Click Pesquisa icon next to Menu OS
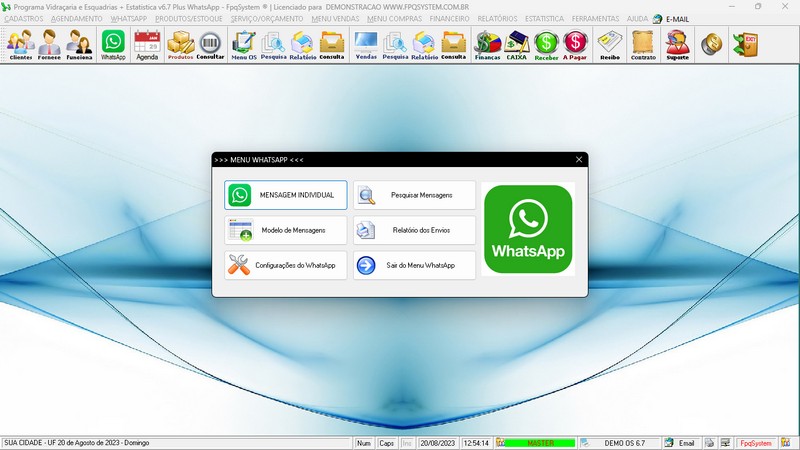This screenshot has height=450, width=800. click(x=273, y=45)
